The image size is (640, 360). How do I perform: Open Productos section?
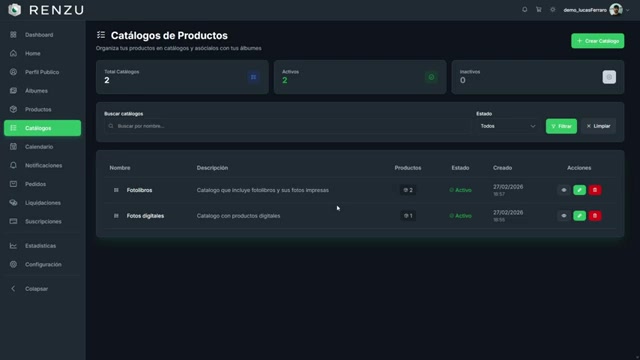tap(42, 109)
